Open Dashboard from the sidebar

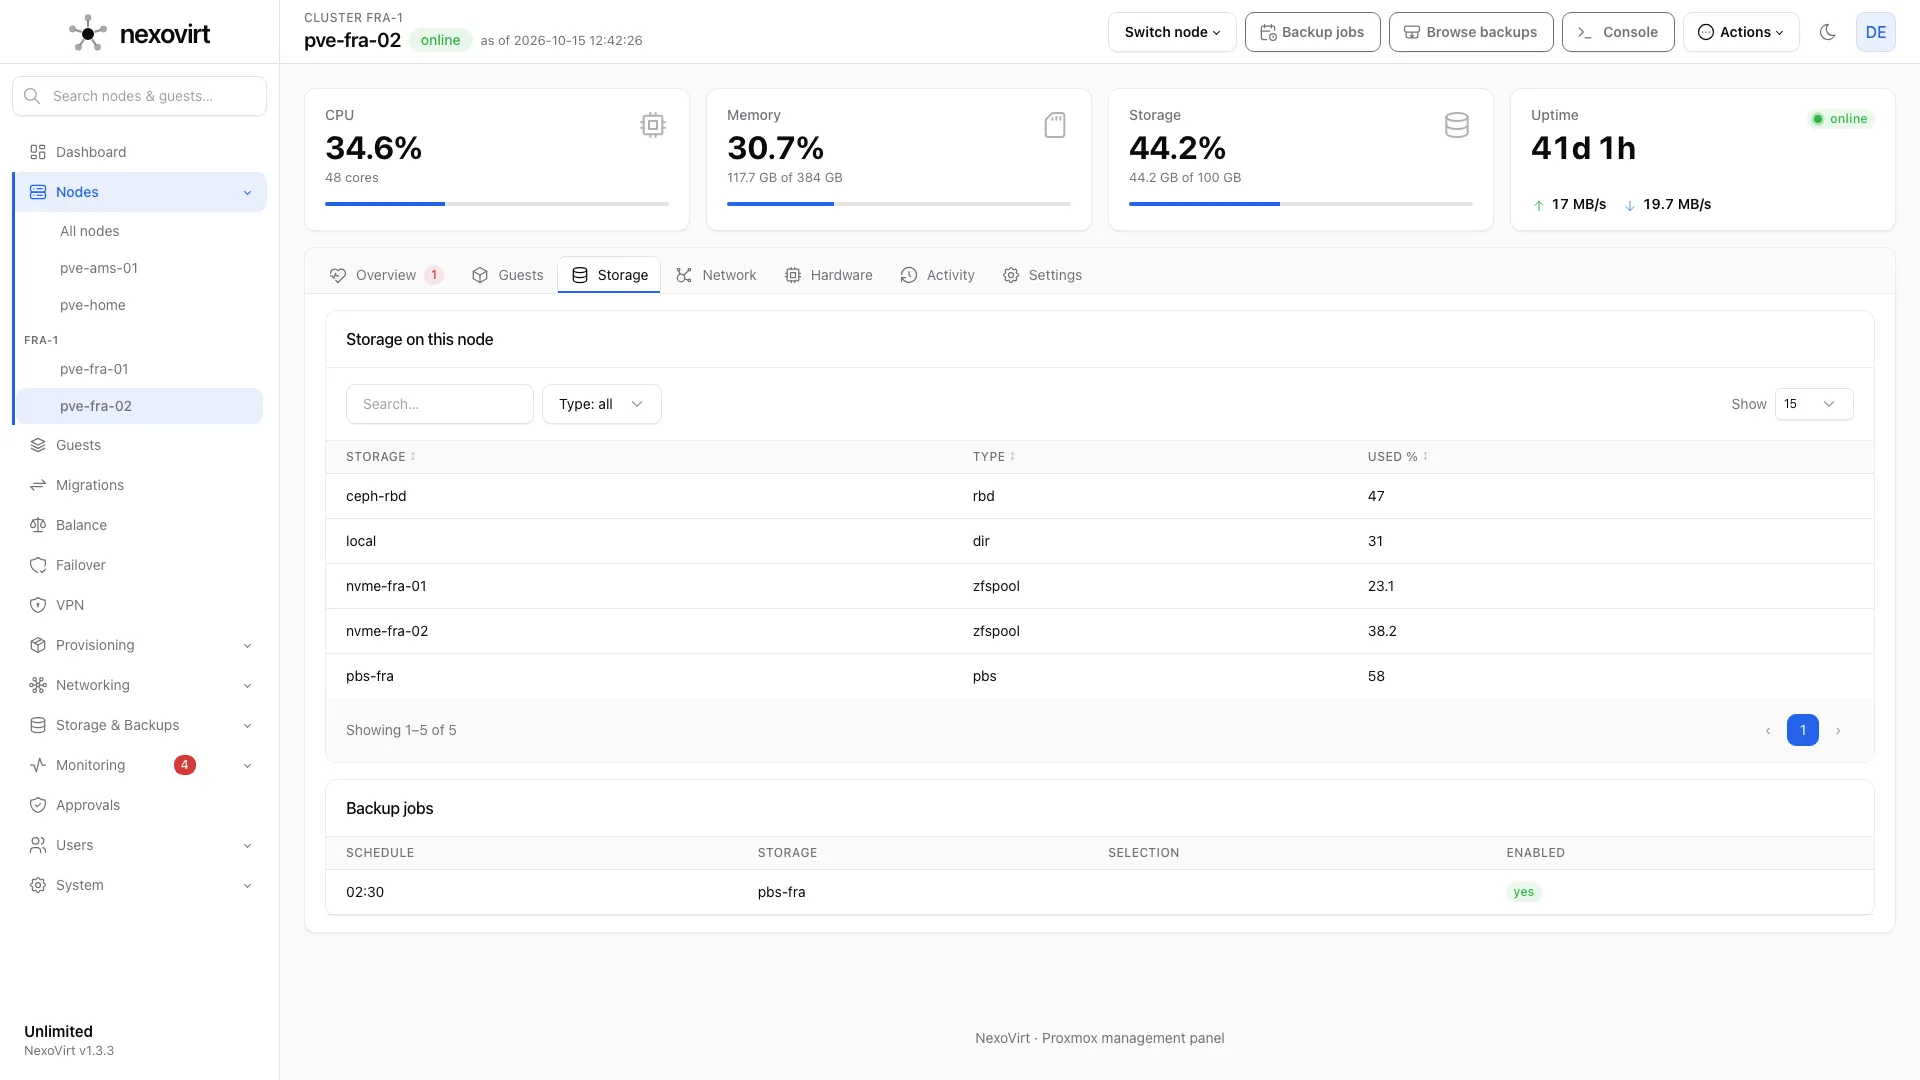coord(140,152)
